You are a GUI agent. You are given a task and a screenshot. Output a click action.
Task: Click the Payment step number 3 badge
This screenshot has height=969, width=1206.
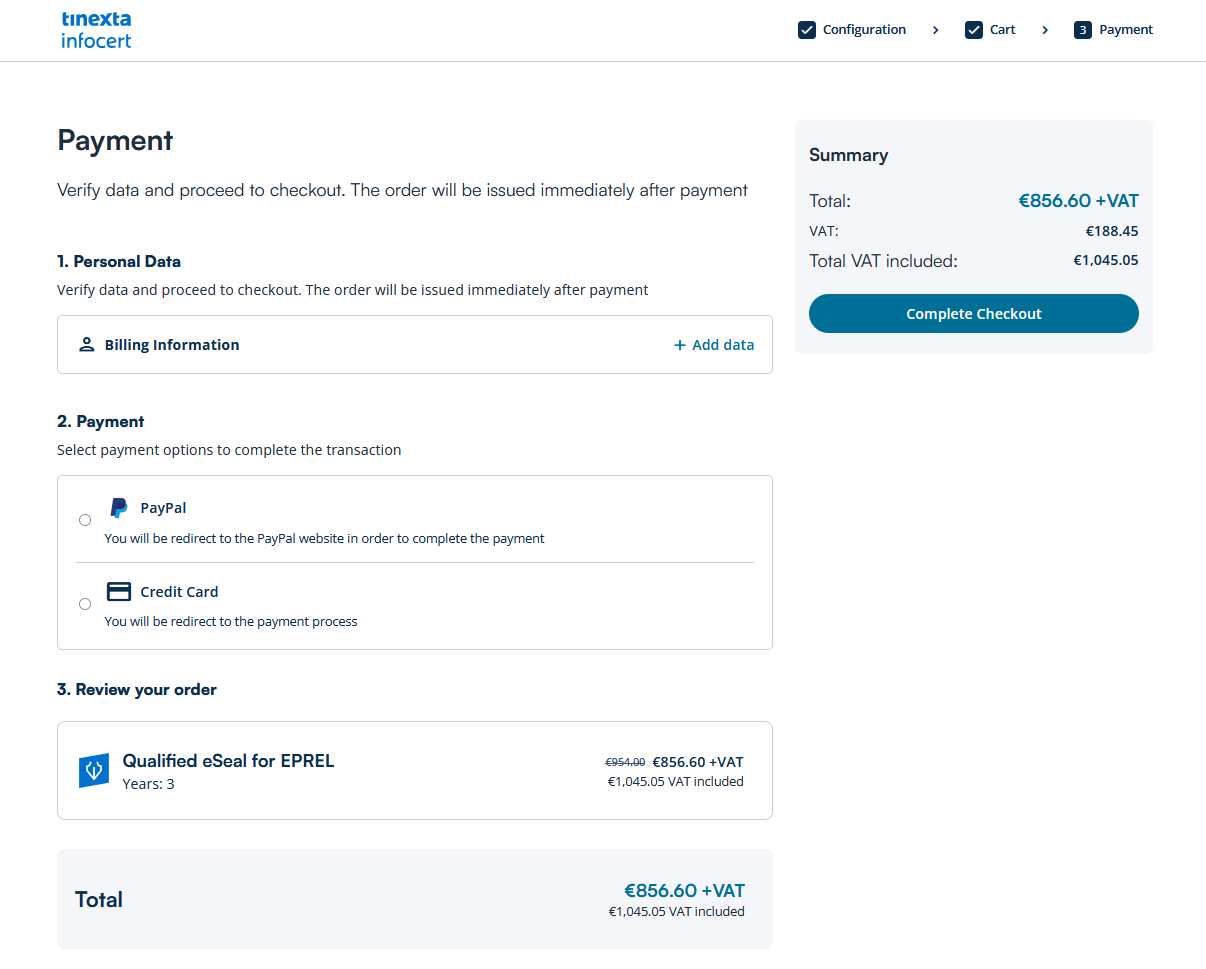coord(1083,30)
